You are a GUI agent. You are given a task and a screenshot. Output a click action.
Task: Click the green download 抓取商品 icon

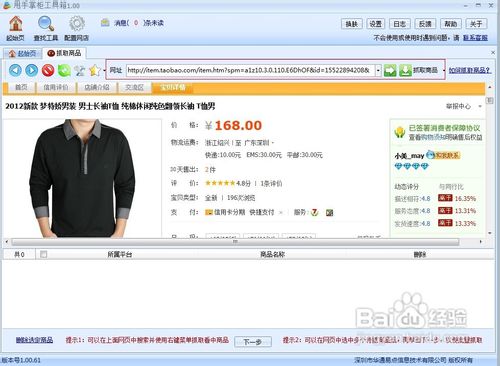point(405,70)
